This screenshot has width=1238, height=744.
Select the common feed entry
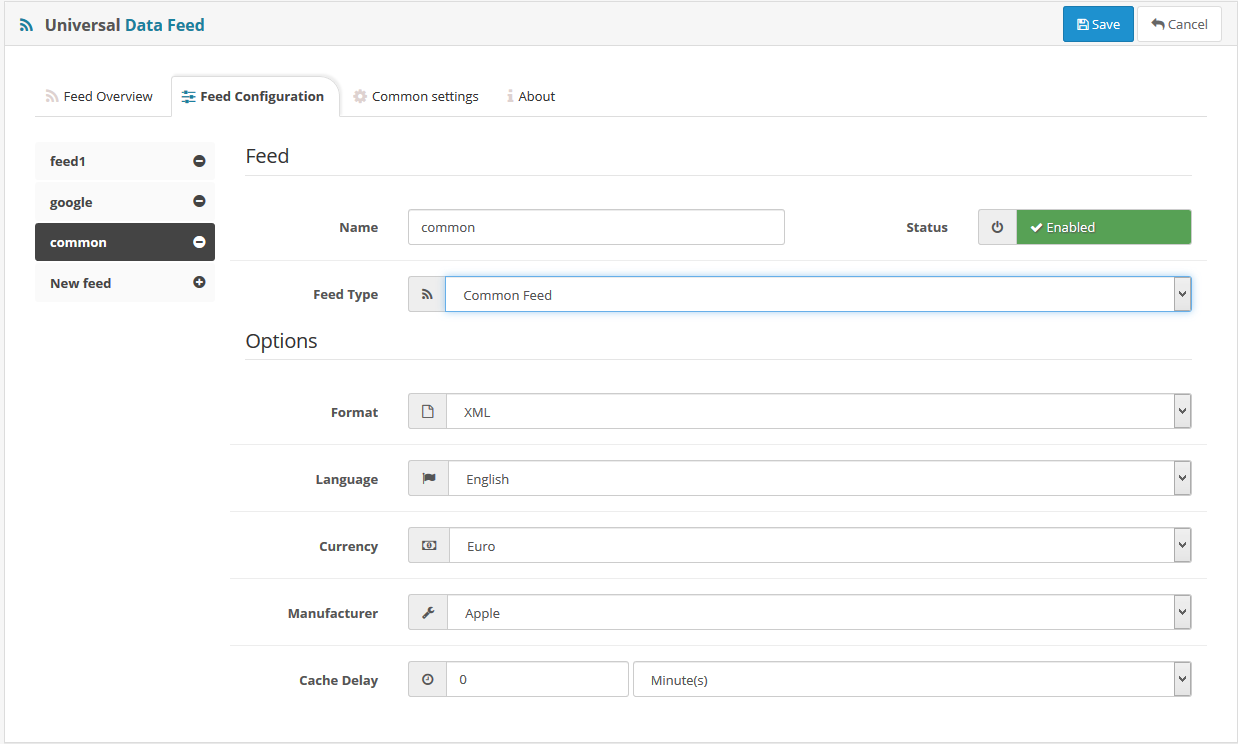point(125,242)
